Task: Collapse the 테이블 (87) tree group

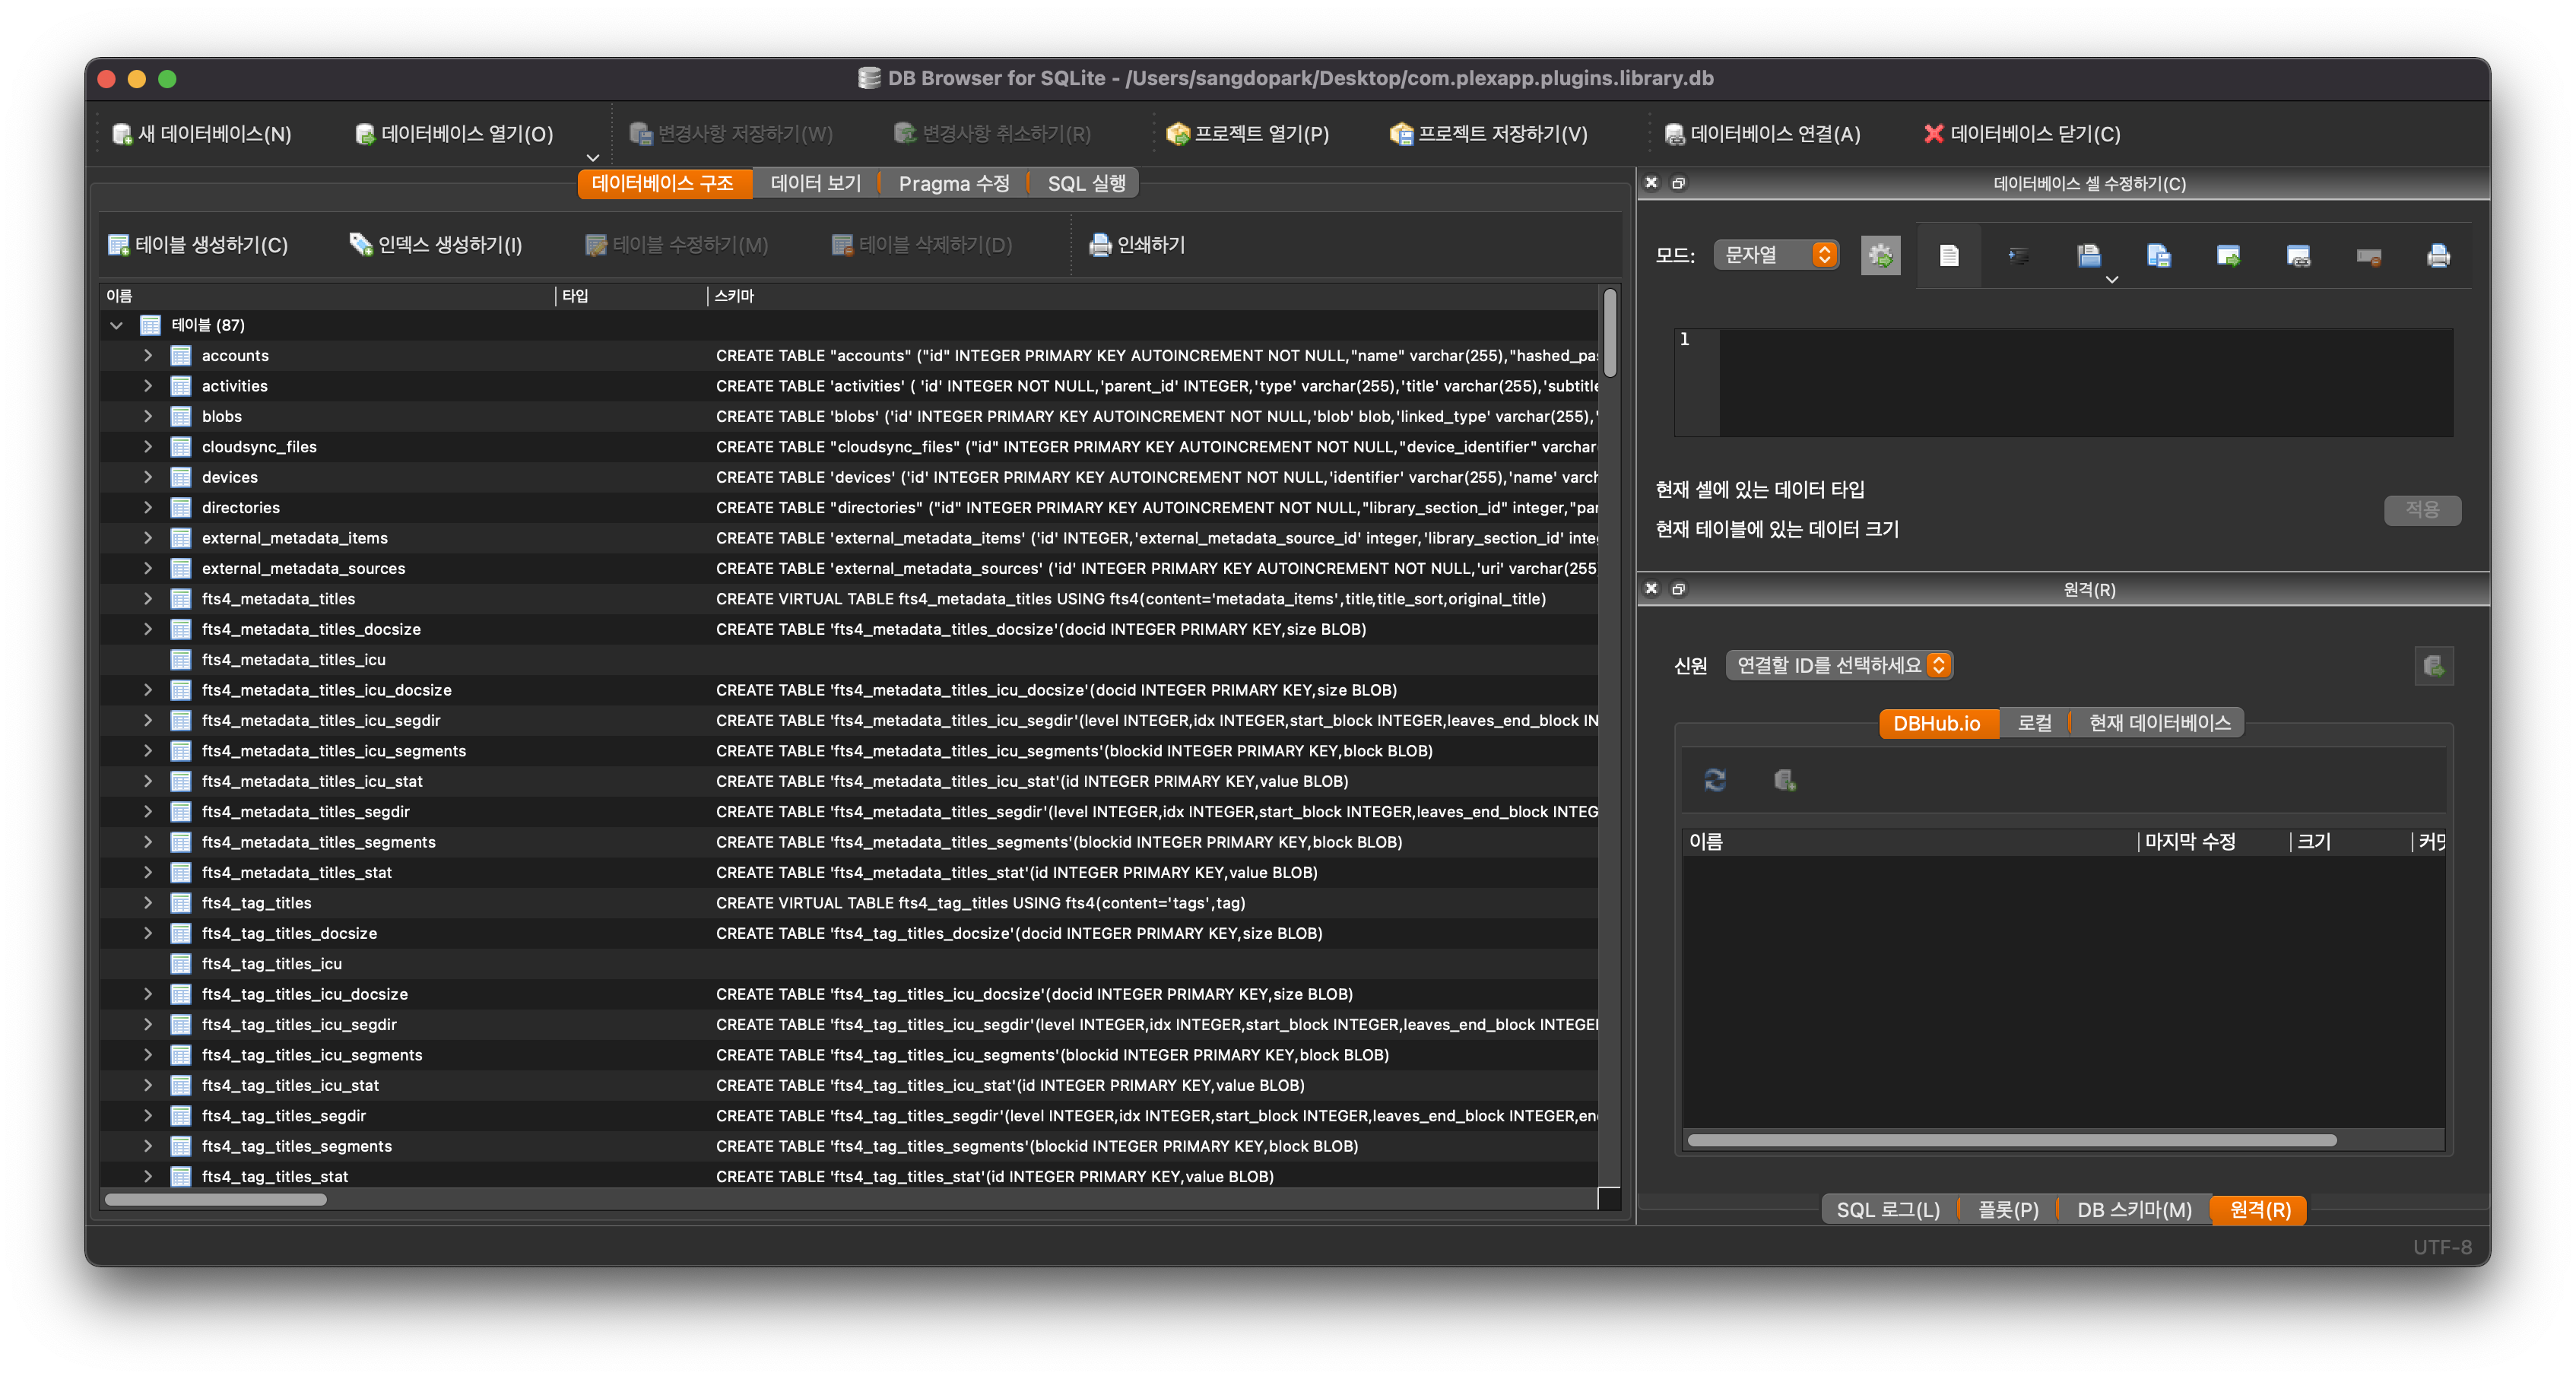Action: click(117, 325)
